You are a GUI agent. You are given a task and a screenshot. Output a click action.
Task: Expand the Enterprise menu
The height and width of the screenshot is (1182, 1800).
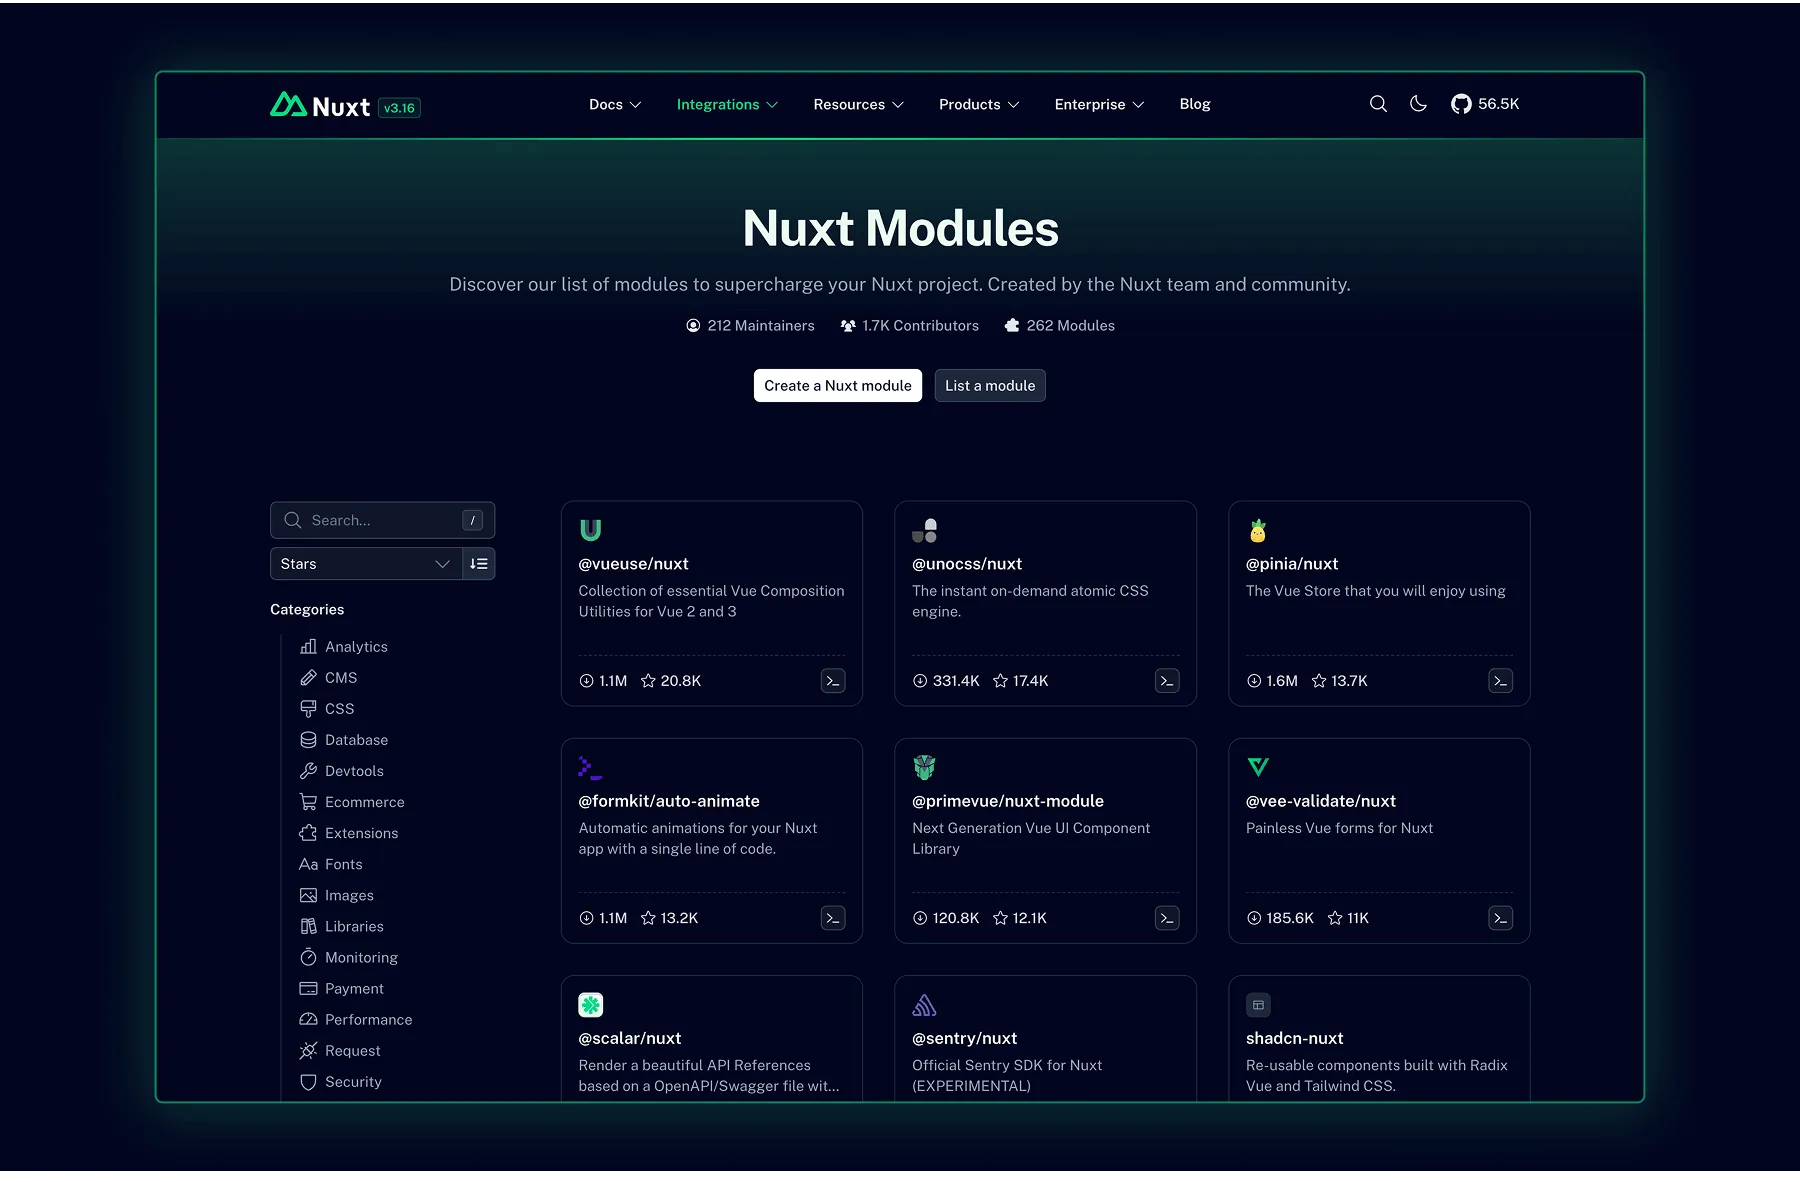coord(1099,104)
